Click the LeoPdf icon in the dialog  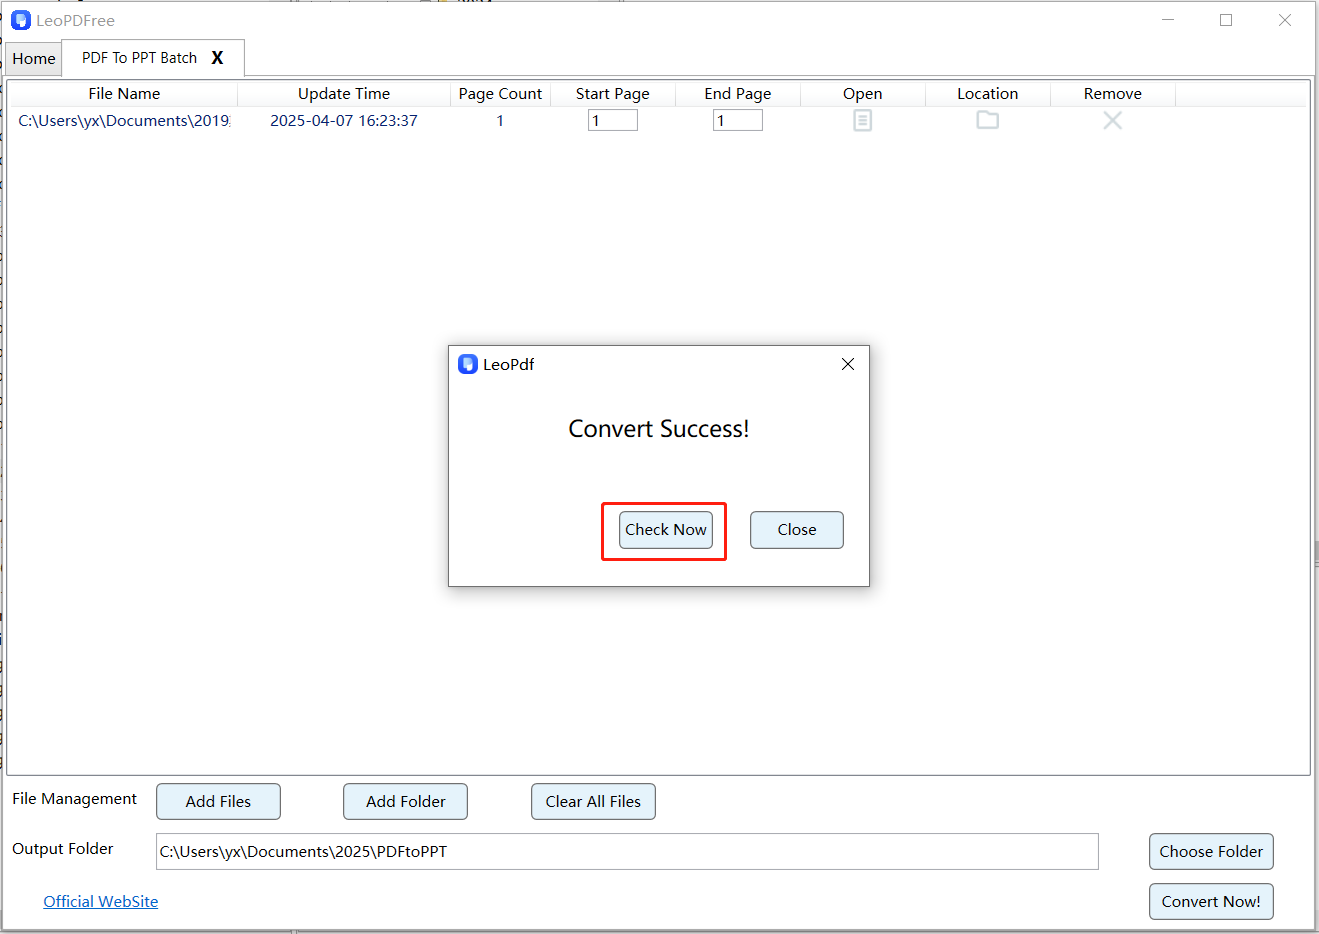[x=468, y=364]
